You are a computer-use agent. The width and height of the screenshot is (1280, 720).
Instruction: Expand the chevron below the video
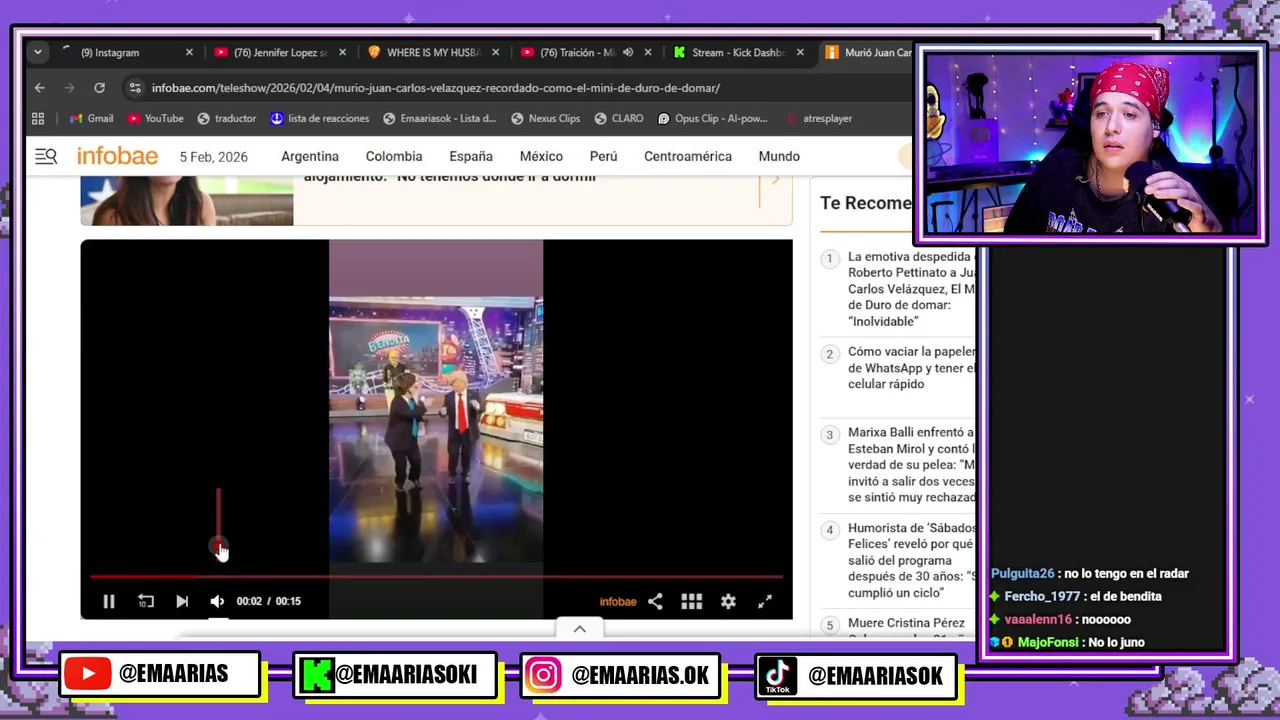coord(579,629)
